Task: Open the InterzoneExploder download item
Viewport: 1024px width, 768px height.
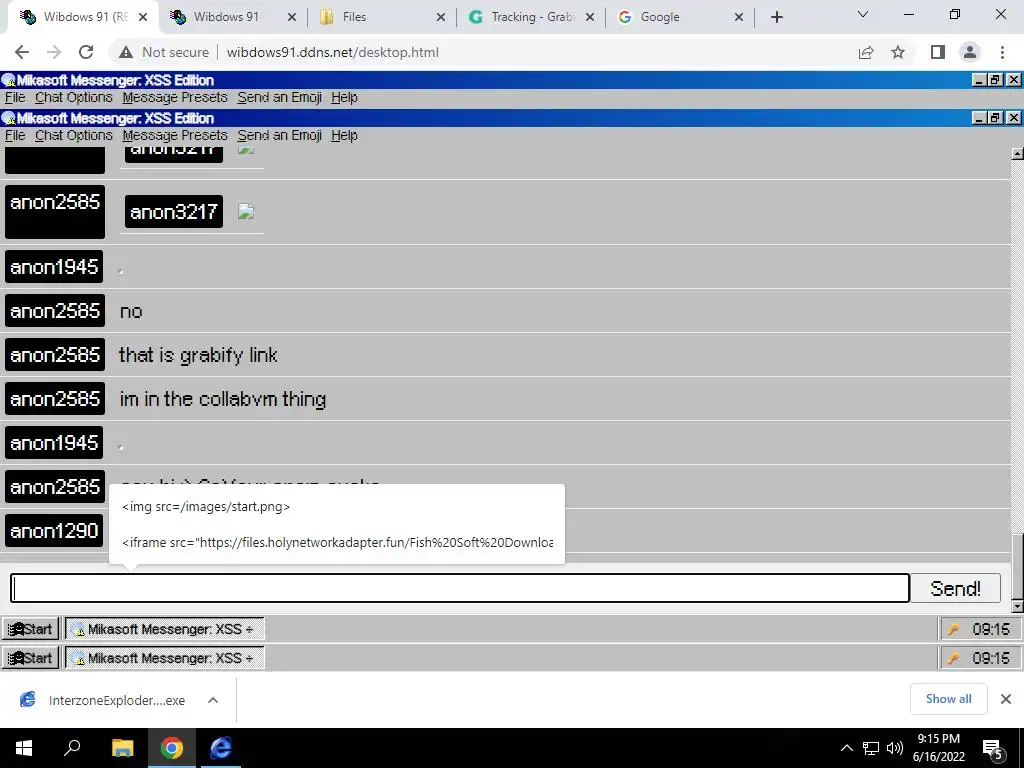Action: click(104, 700)
